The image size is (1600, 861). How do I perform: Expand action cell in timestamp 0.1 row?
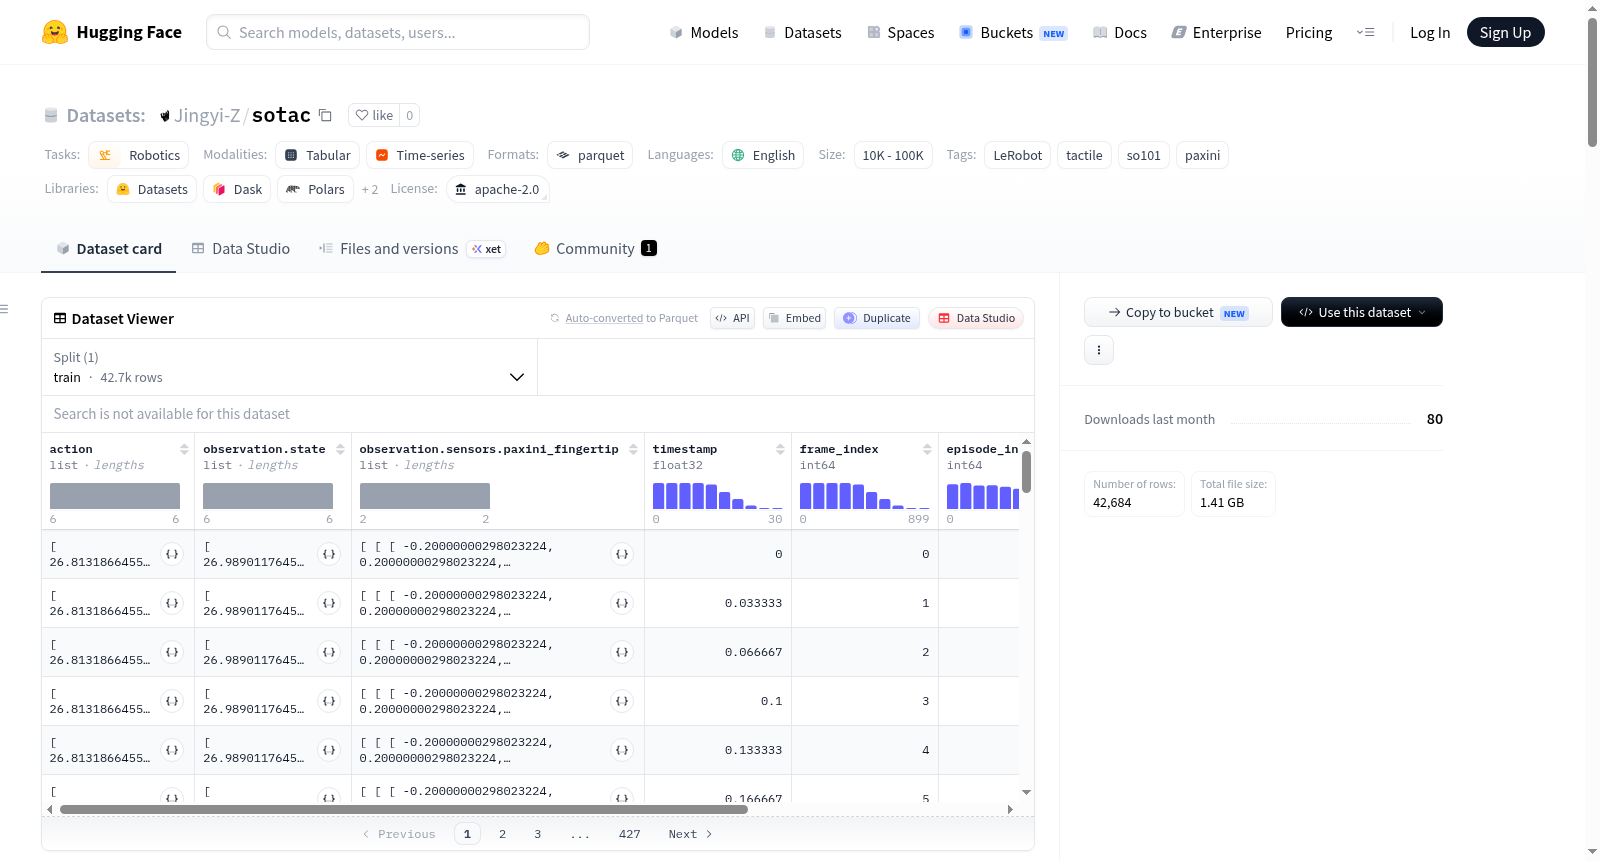172,701
